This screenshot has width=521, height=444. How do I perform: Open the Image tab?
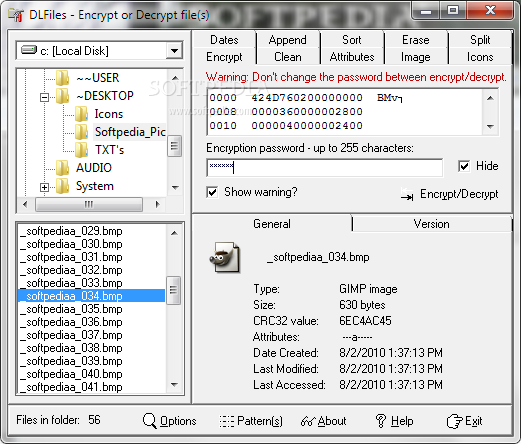coord(416,57)
